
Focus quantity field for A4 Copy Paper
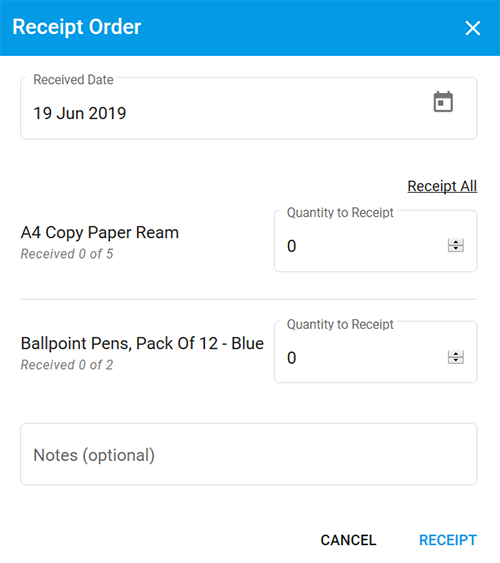375,241
